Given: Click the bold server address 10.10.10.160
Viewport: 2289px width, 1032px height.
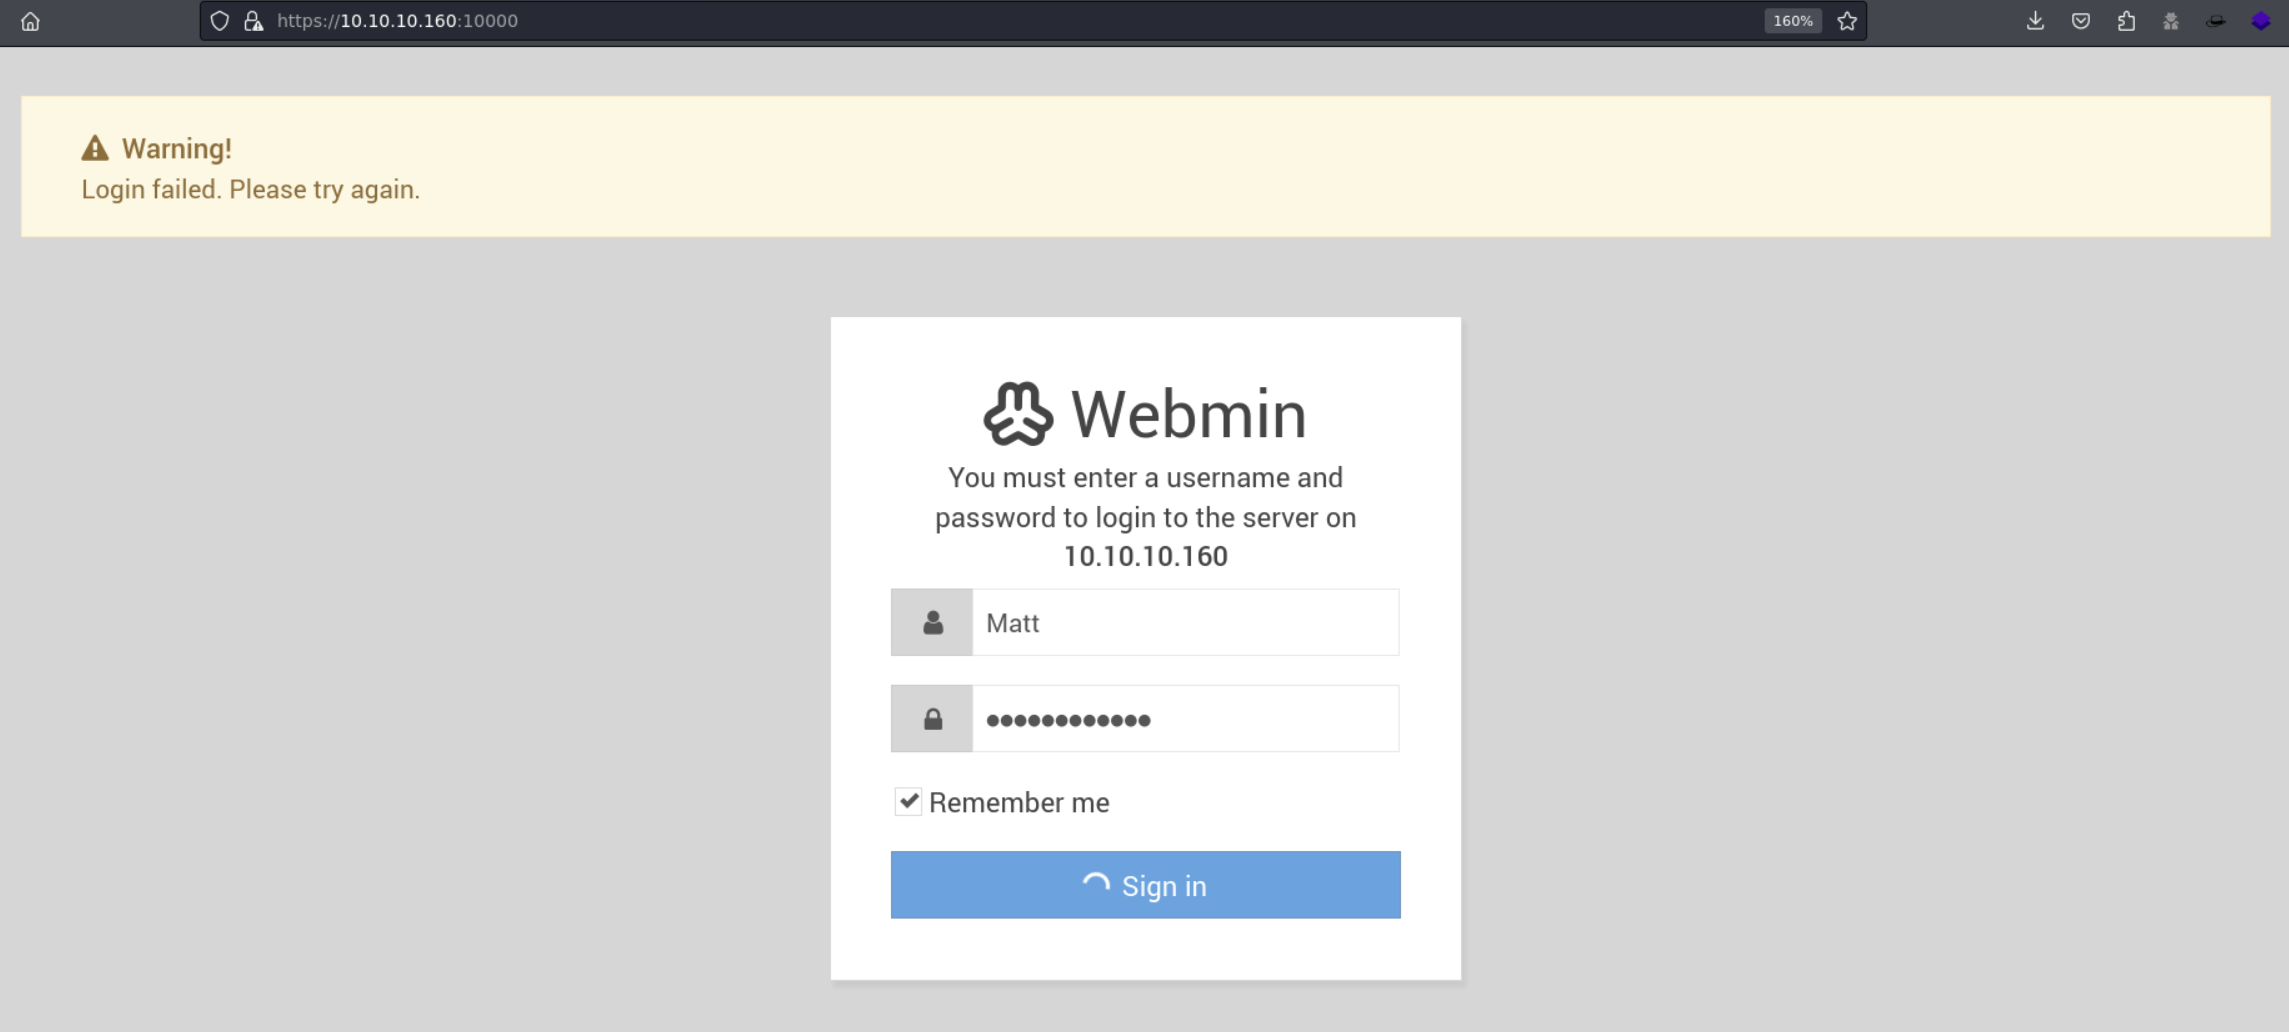Looking at the screenshot, I should (1146, 556).
